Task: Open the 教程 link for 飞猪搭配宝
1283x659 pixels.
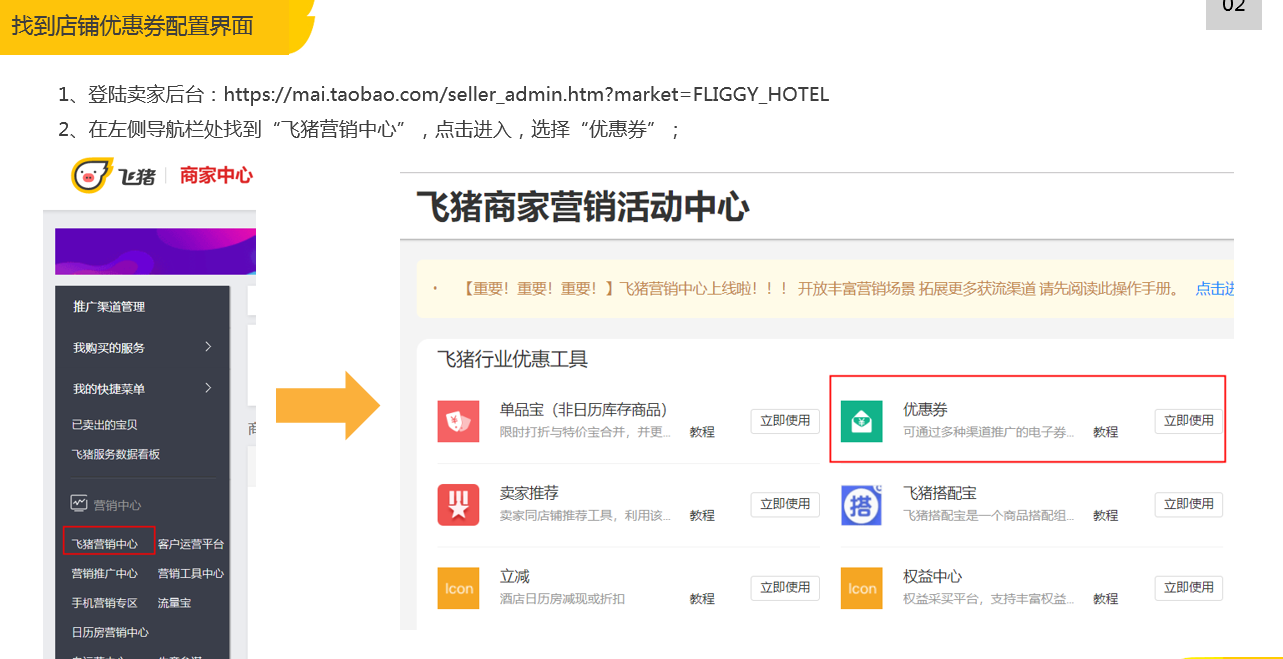Action: coord(1106,515)
